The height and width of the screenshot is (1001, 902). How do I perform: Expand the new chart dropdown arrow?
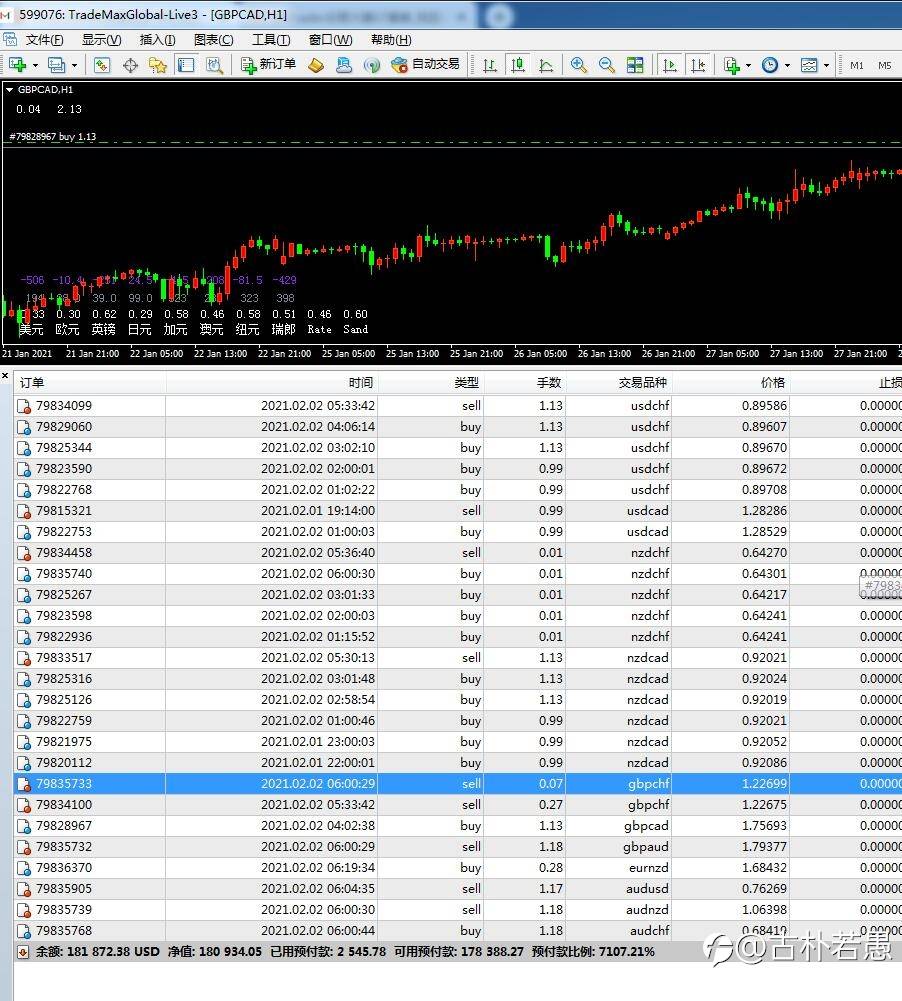[x=36, y=65]
